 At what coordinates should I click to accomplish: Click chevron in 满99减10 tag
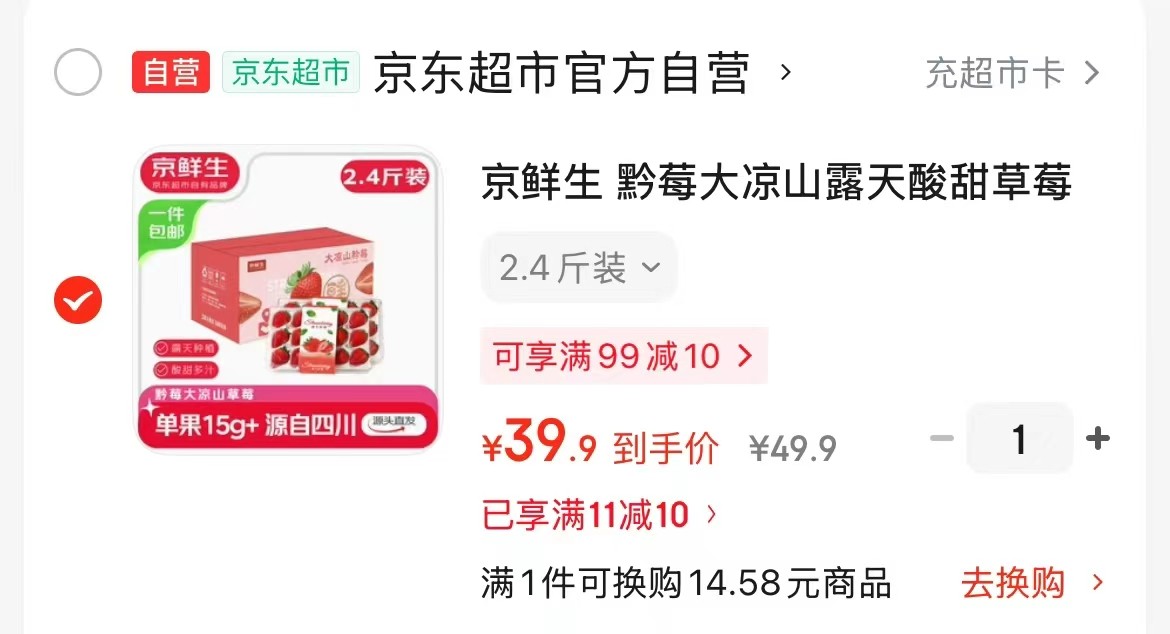click(x=745, y=356)
